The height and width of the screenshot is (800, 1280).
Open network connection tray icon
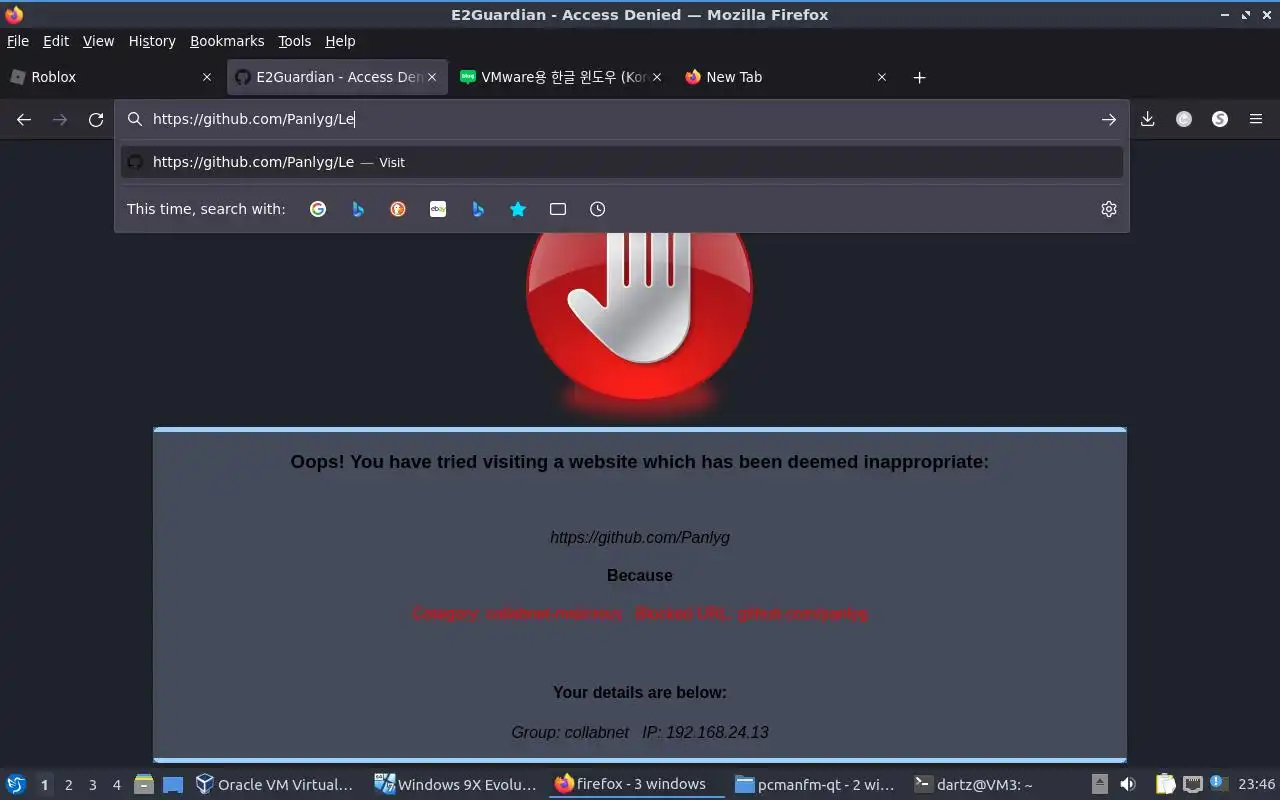click(1192, 785)
